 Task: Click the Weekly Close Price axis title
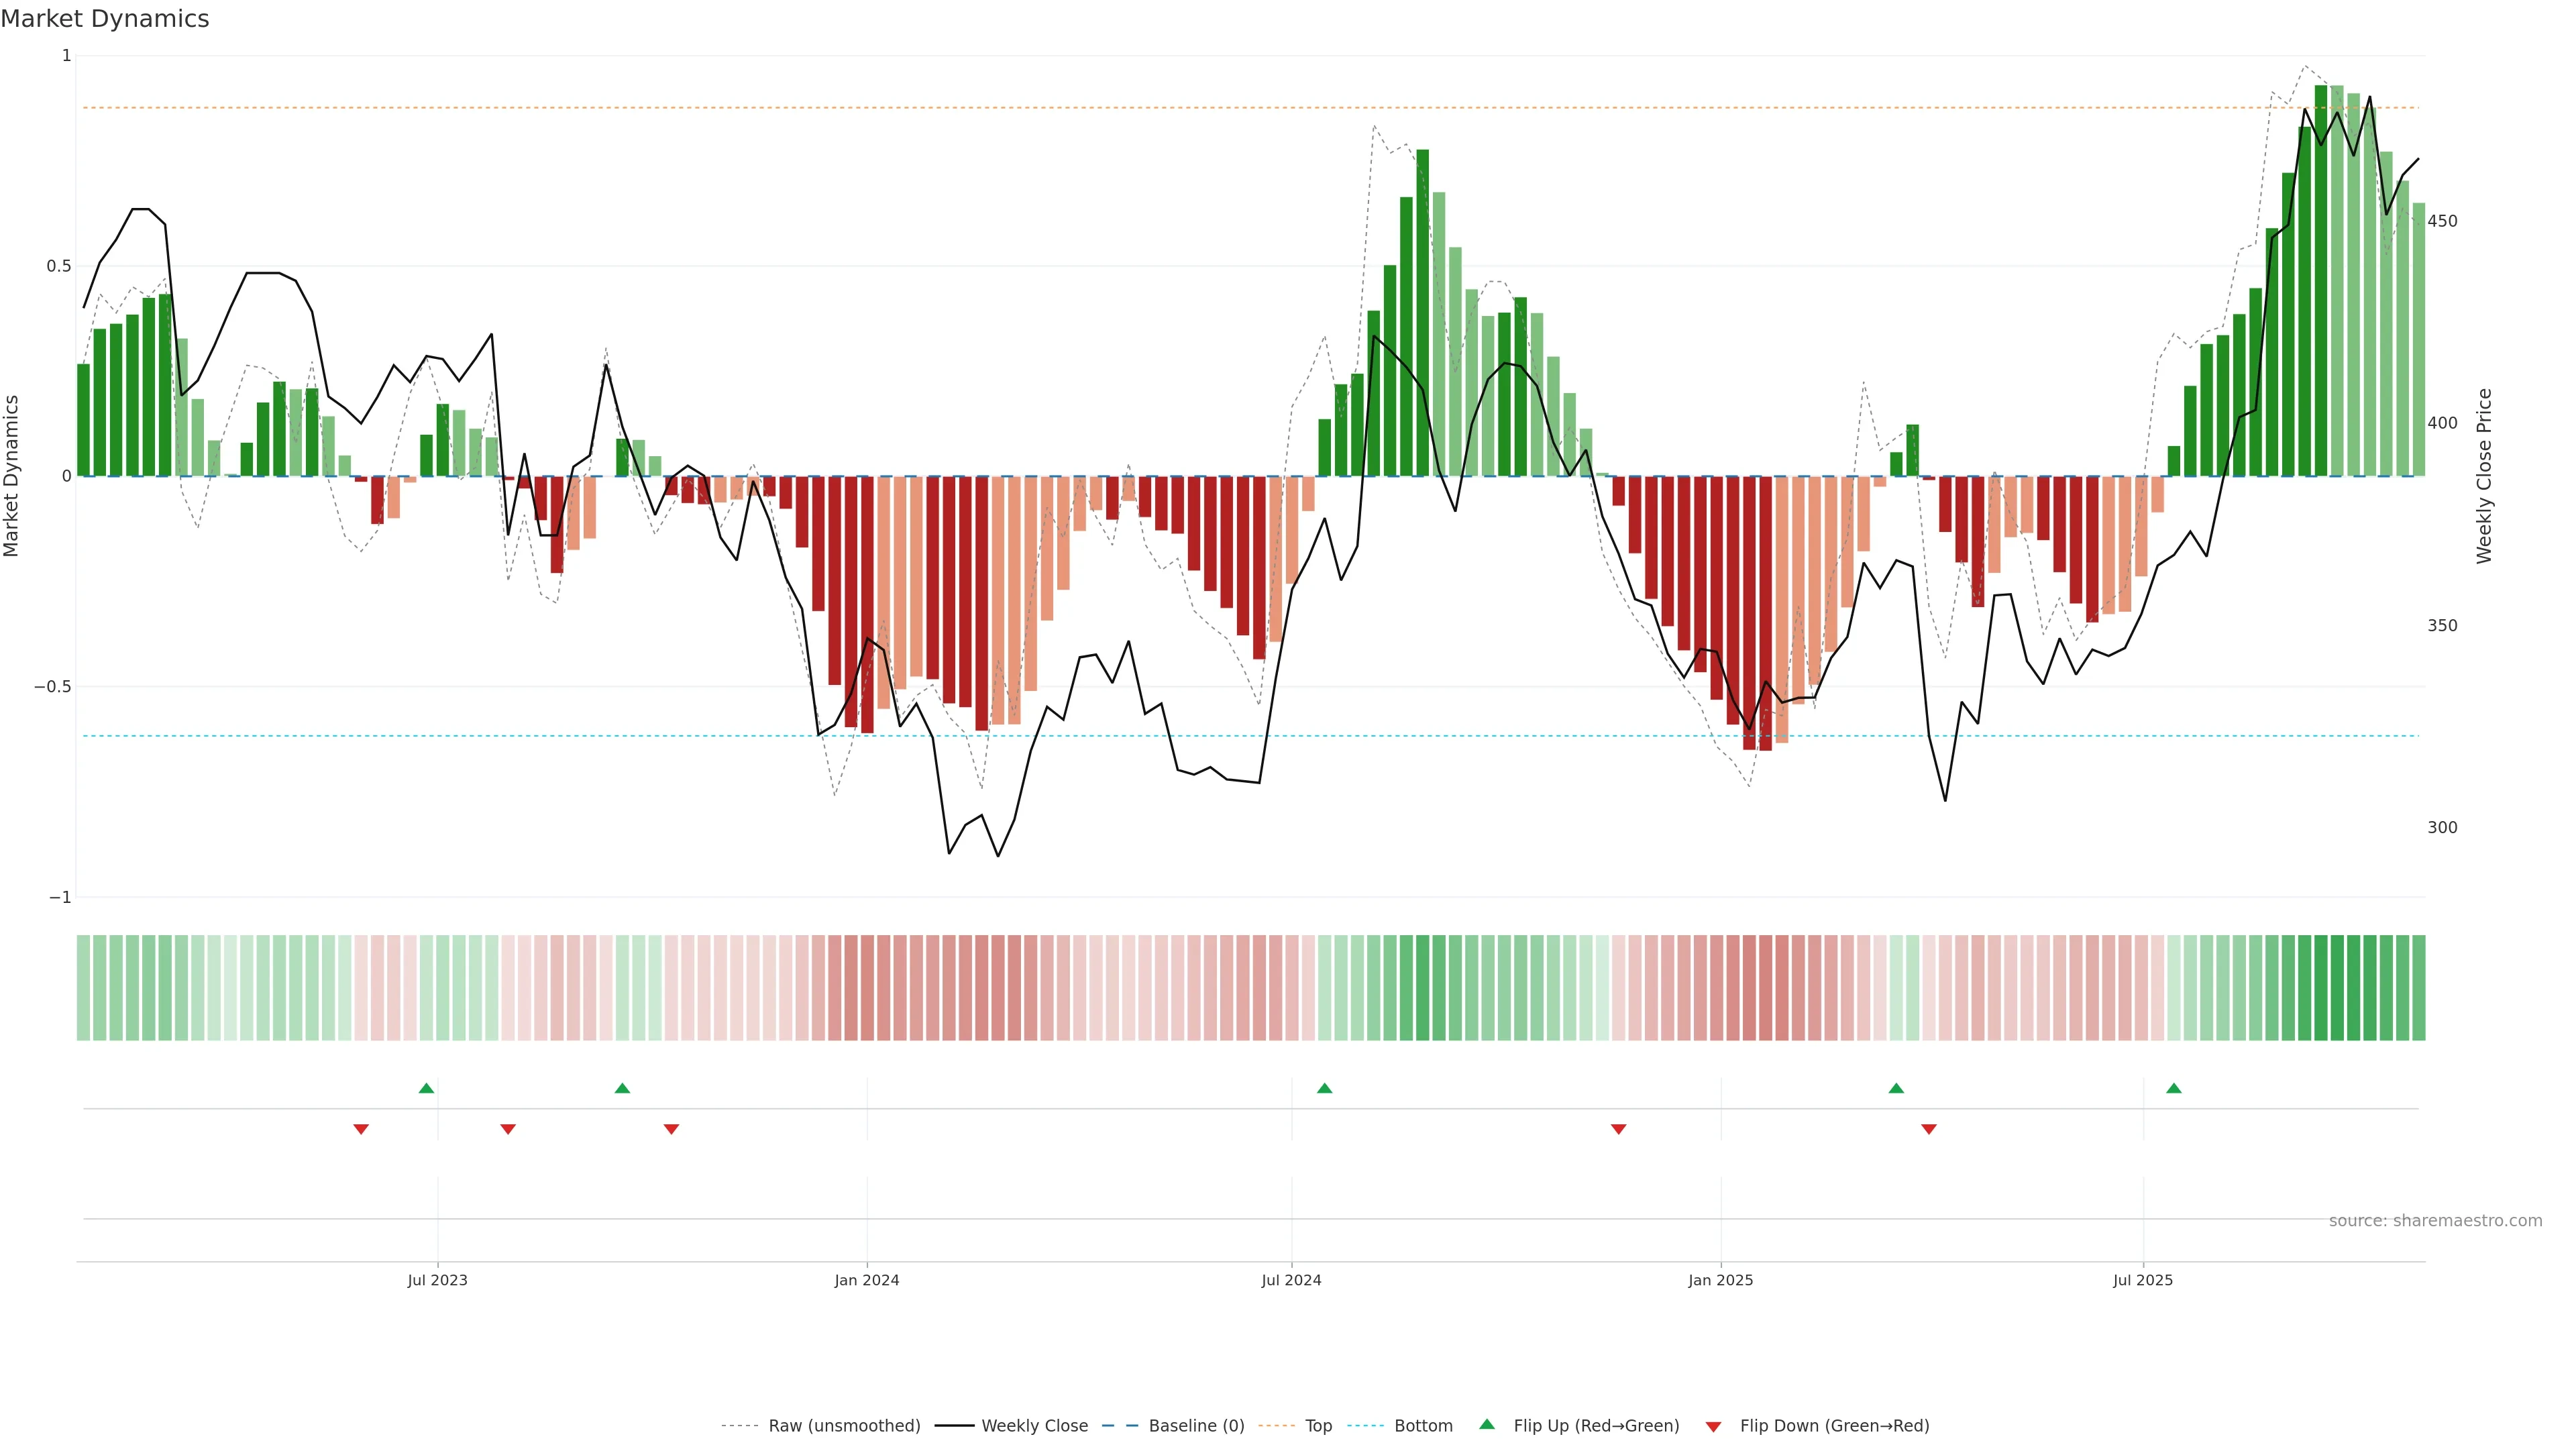point(2484,476)
